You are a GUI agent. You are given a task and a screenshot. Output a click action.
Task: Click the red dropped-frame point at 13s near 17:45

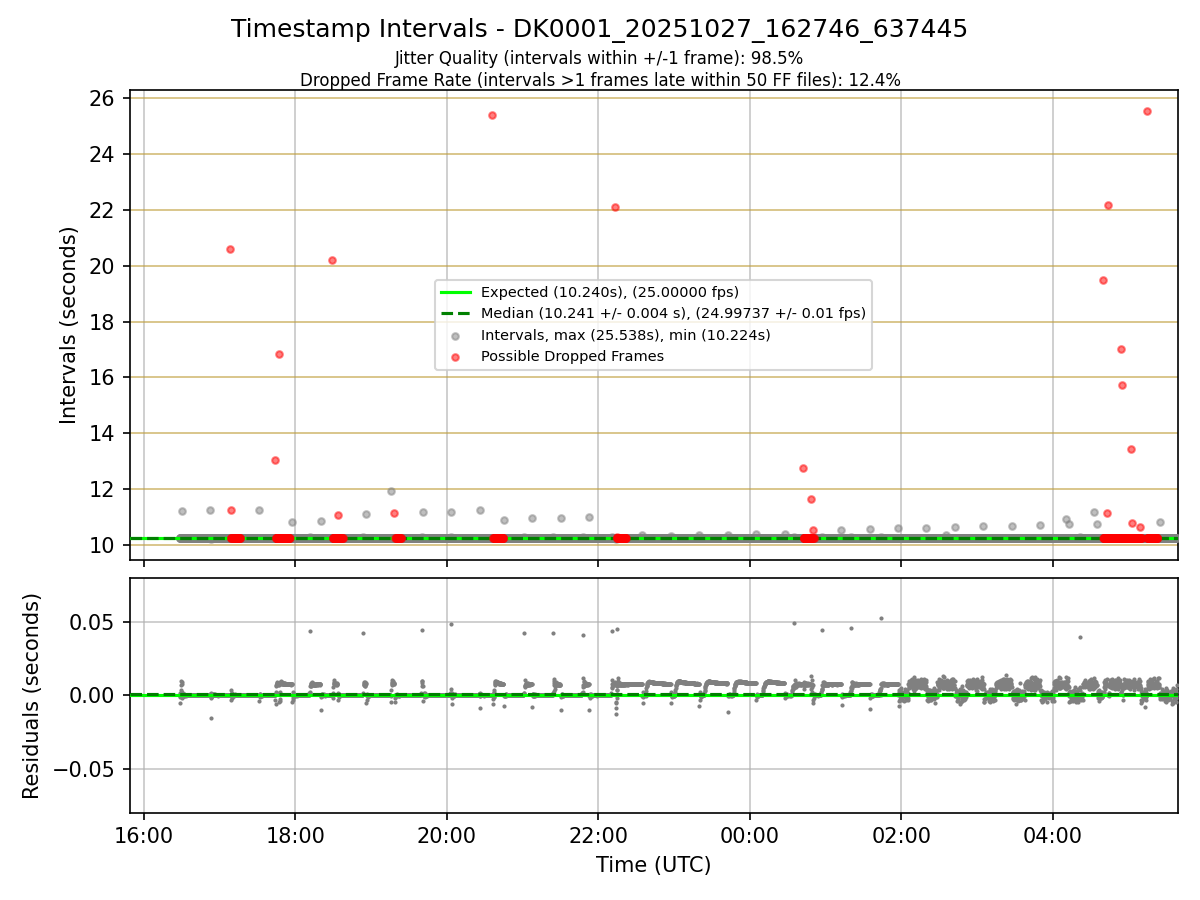pyautogui.click(x=275, y=460)
